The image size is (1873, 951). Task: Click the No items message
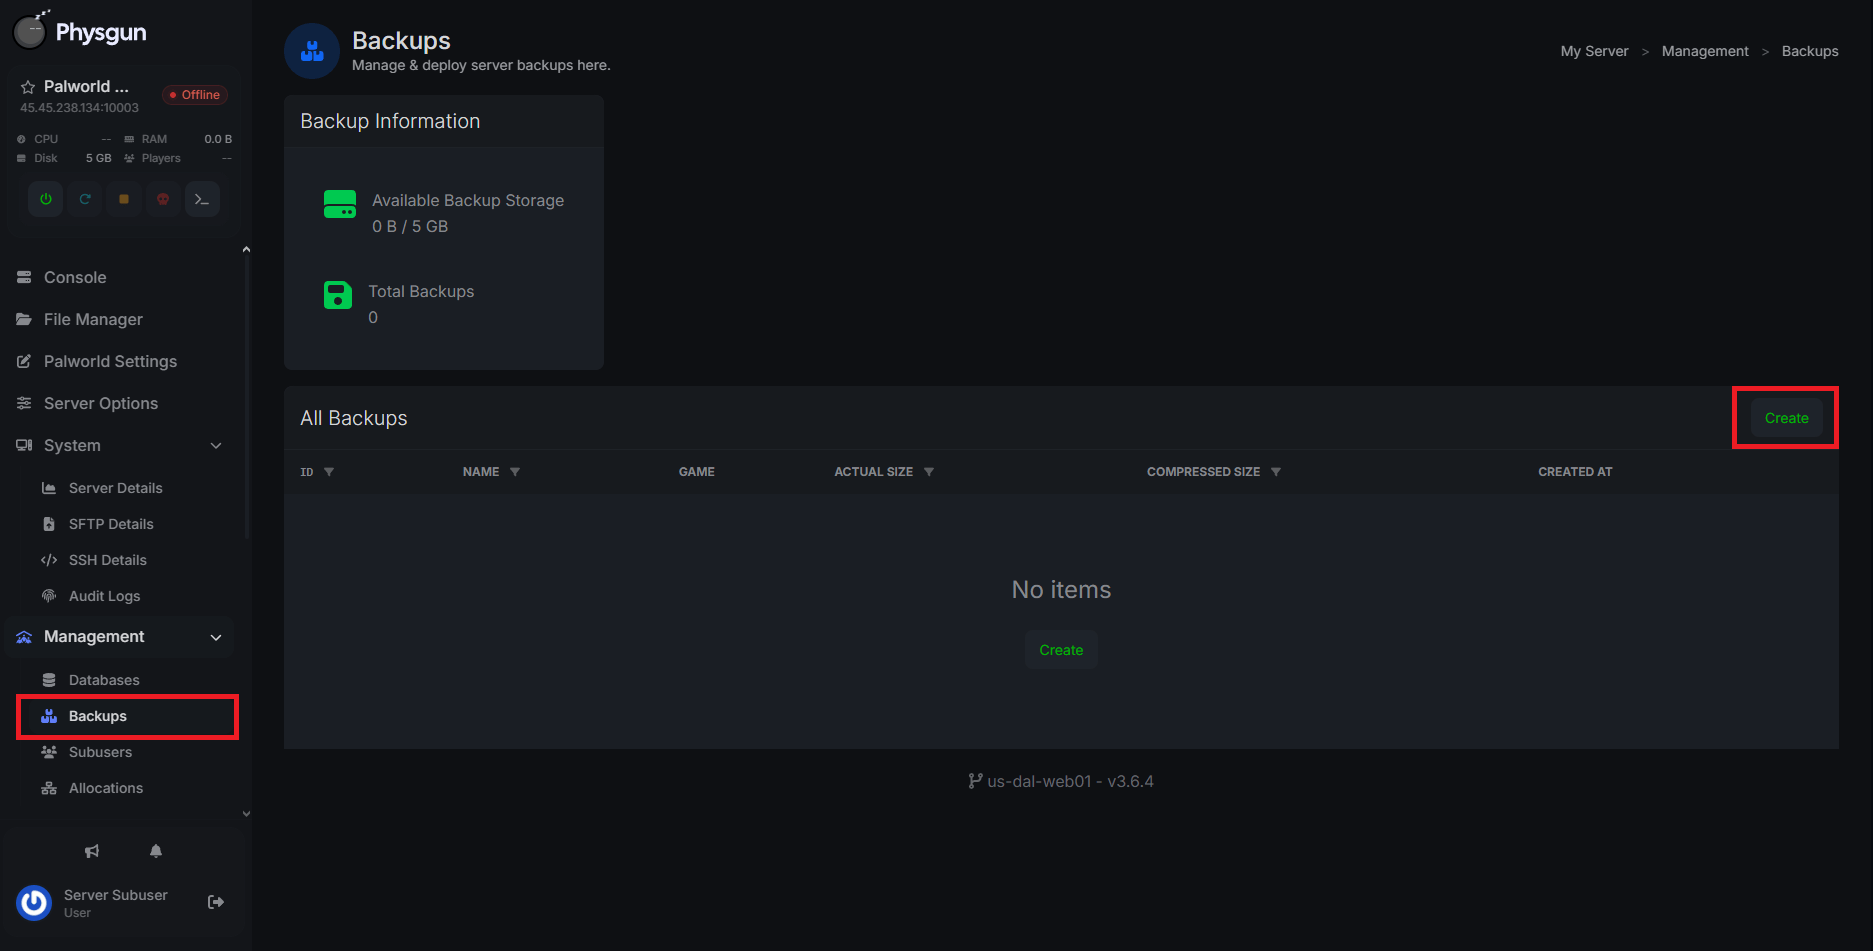[1061, 590]
